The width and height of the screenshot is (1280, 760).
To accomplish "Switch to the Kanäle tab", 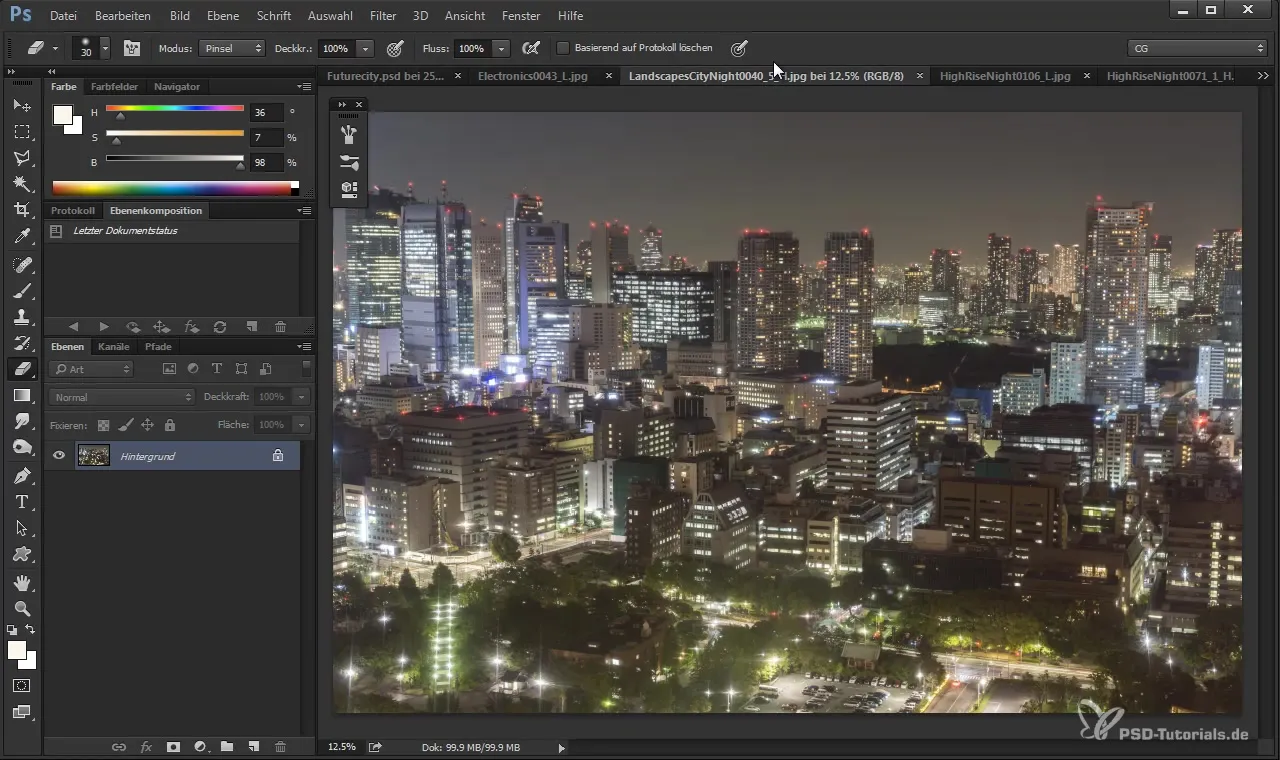I will (114, 347).
